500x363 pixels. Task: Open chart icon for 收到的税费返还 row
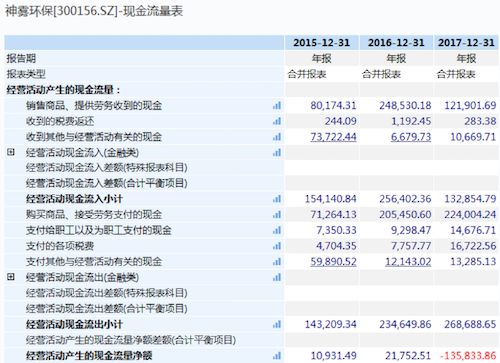pyautogui.click(x=277, y=121)
